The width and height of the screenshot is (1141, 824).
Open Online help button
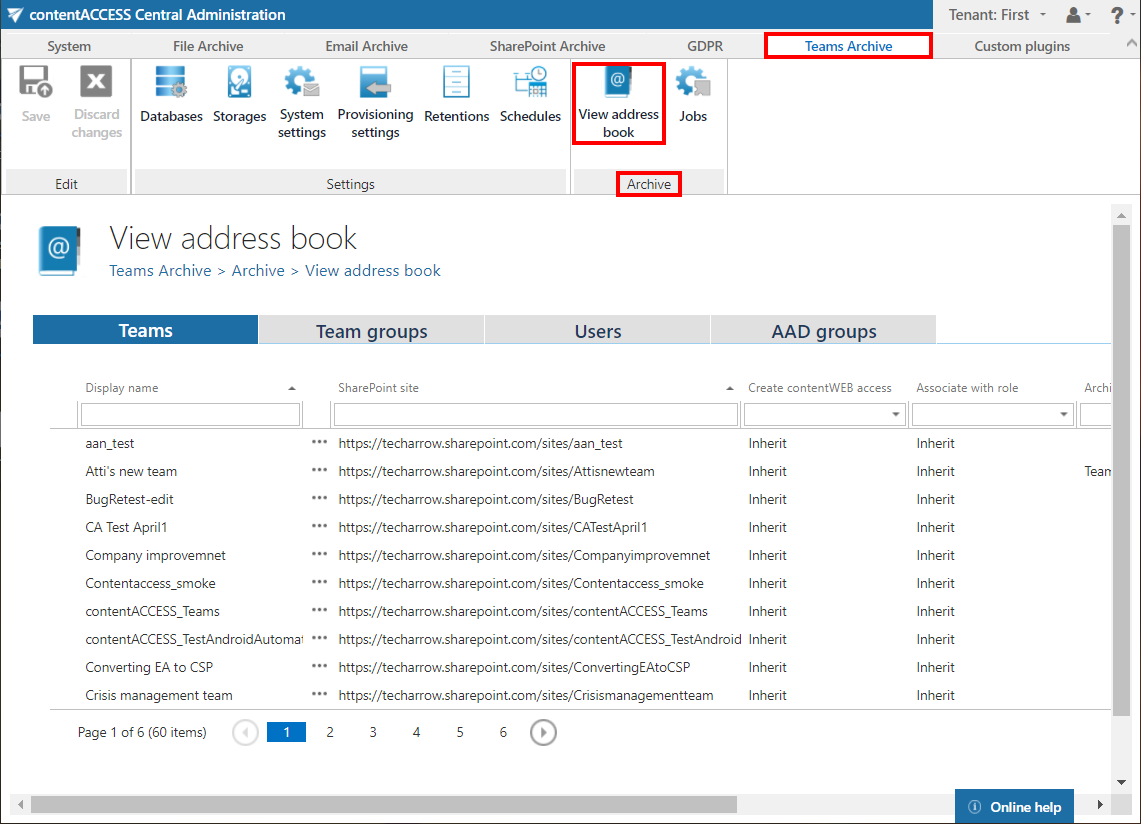coord(1015,807)
